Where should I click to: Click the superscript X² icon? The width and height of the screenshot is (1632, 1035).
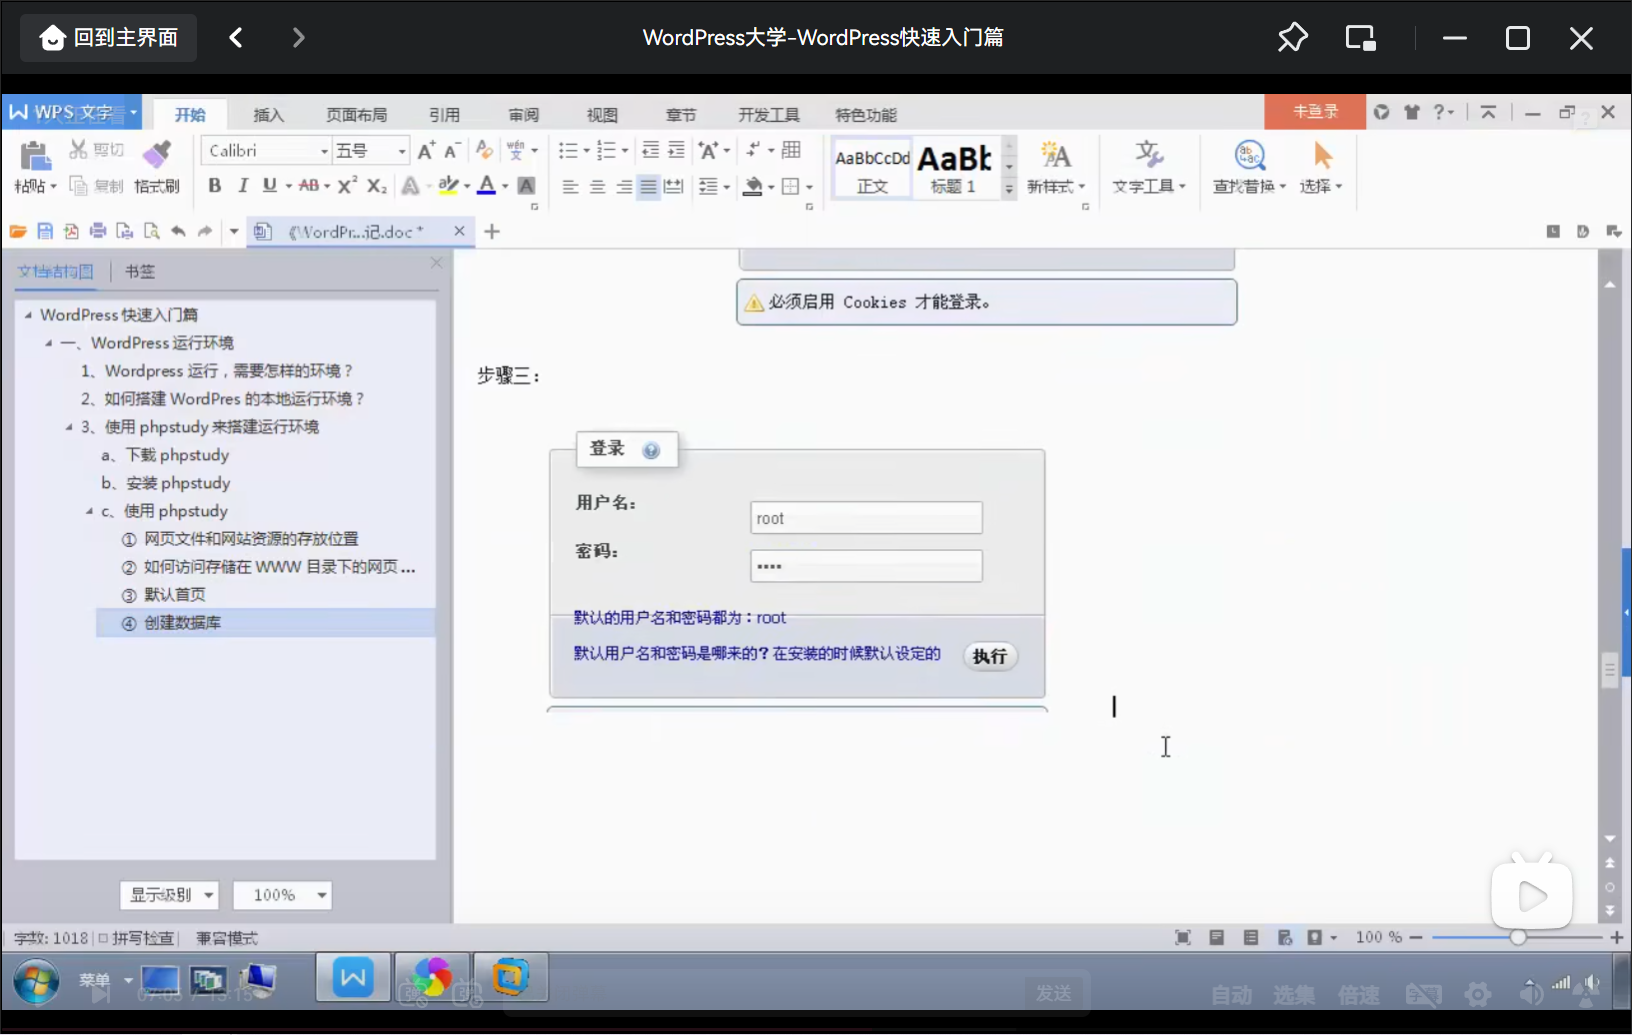[x=347, y=186]
